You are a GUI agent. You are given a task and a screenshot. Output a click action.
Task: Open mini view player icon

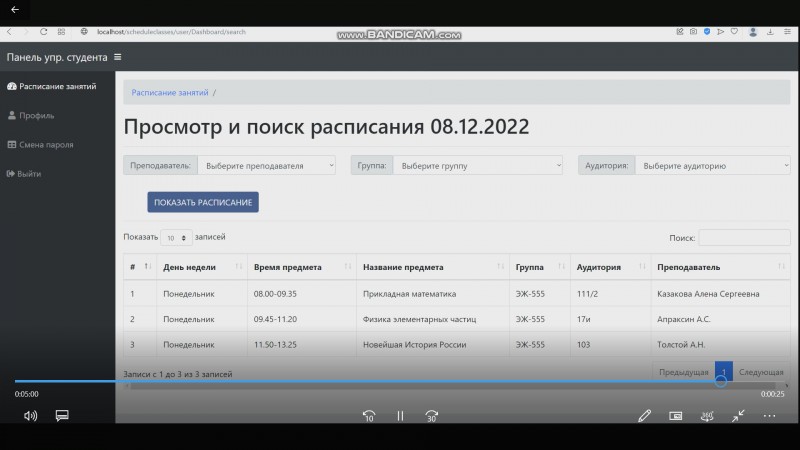click(x=676, y=416)
